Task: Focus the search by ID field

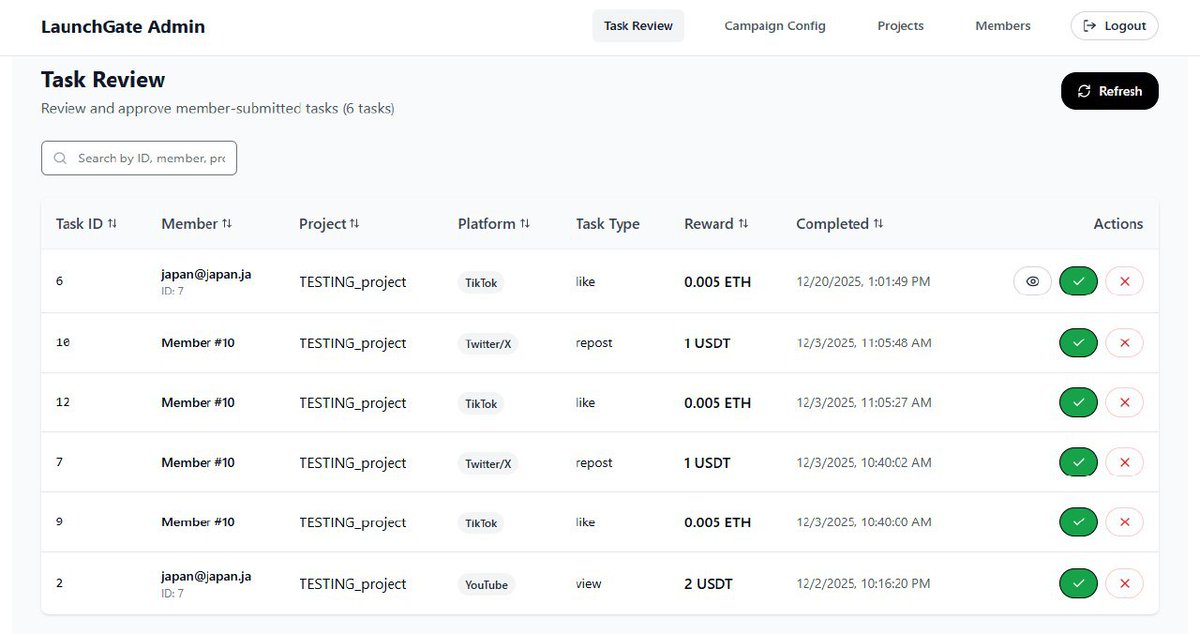Action: point(139,158)
